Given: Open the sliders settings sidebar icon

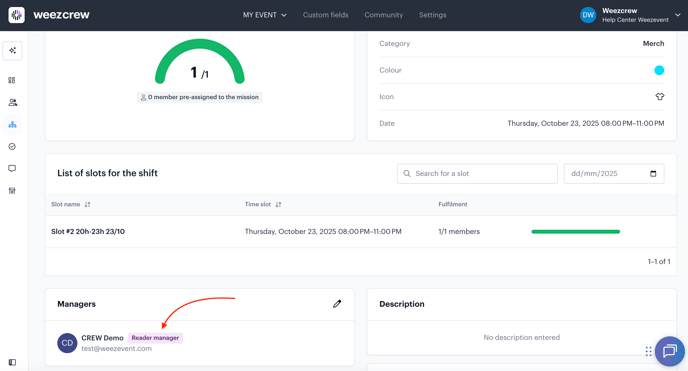Looking at the screenshot, I should coord(12,190).
